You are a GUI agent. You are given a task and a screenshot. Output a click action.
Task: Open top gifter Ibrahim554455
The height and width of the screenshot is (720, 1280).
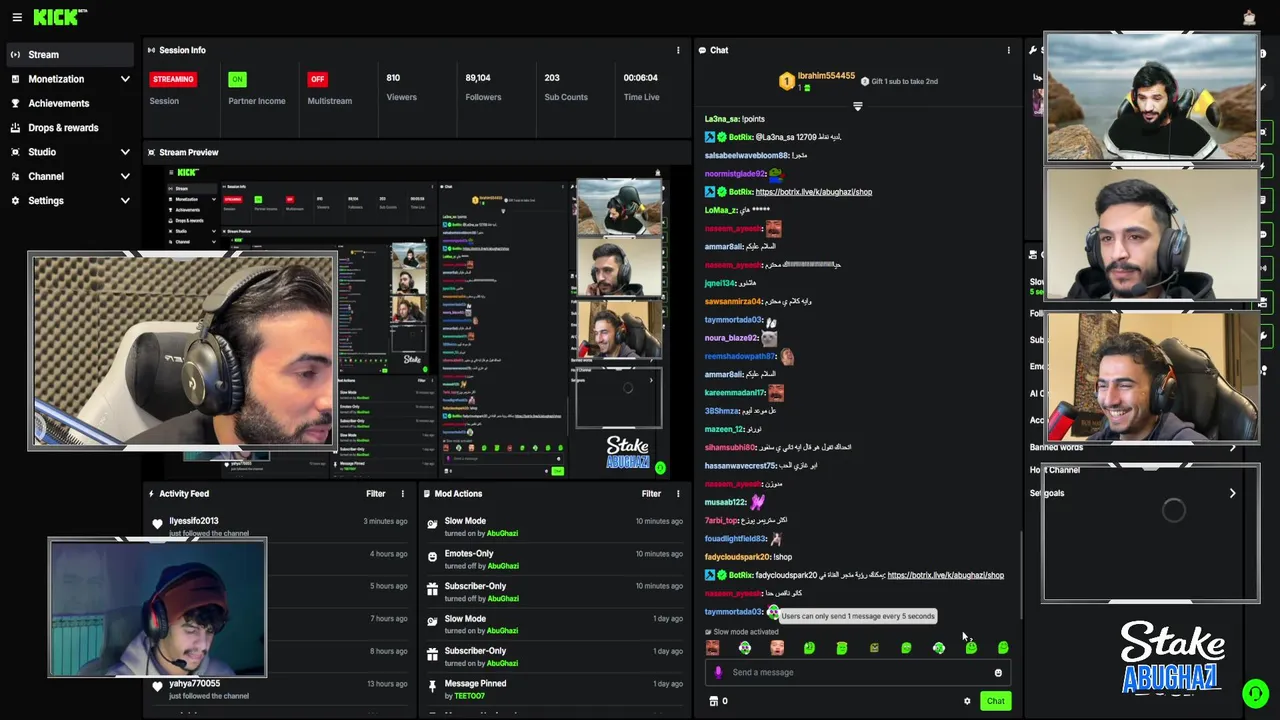click(x=826, y=76)
